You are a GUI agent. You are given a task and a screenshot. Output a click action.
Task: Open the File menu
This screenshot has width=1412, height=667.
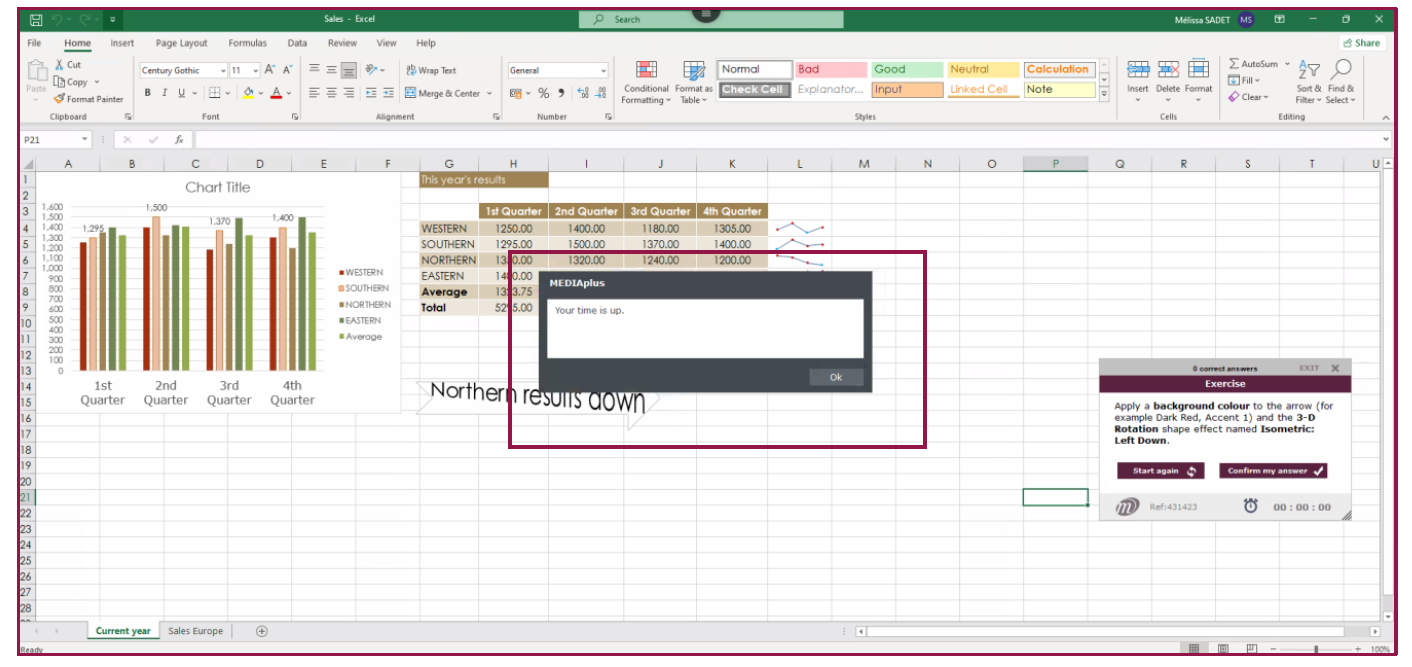34,43
